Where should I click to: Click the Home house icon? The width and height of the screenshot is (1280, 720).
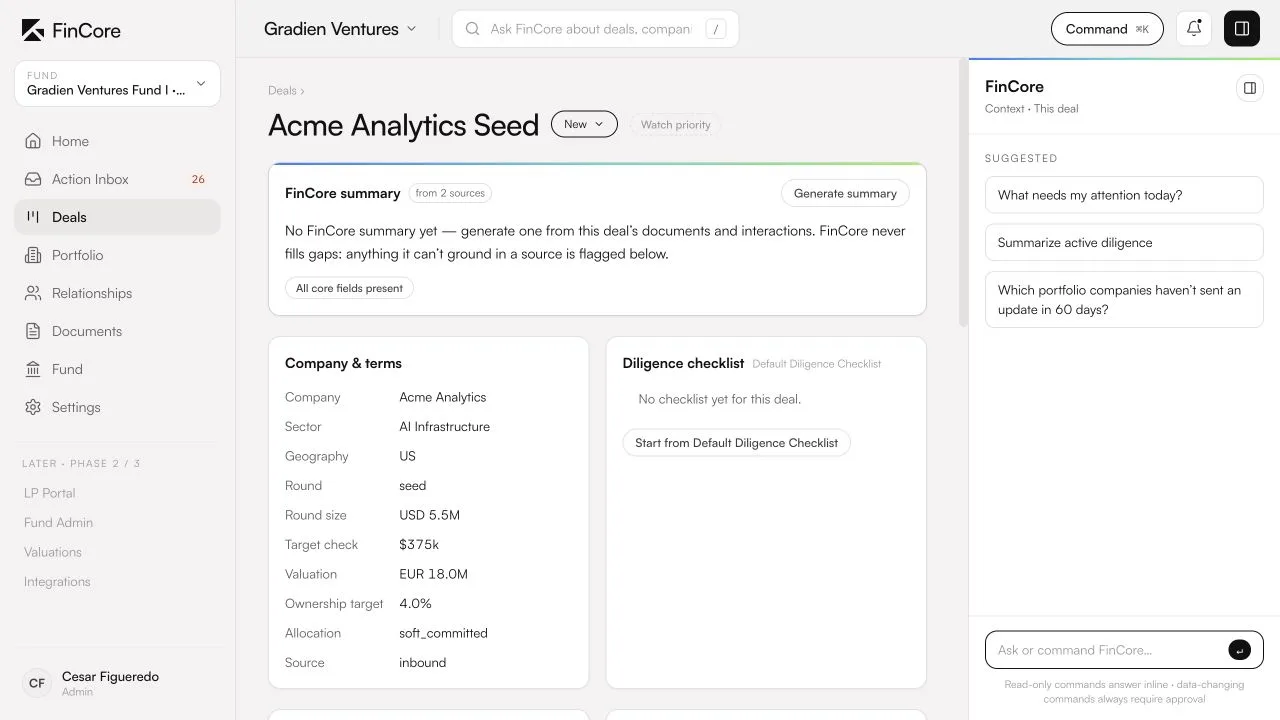click(33, 141)
